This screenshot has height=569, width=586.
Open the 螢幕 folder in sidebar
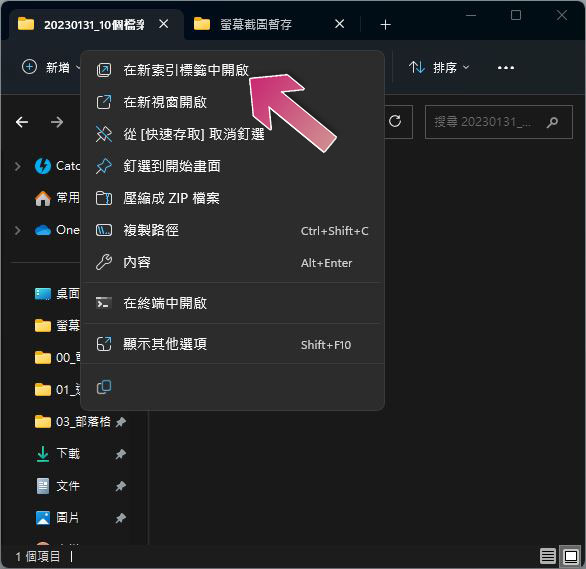57,326
